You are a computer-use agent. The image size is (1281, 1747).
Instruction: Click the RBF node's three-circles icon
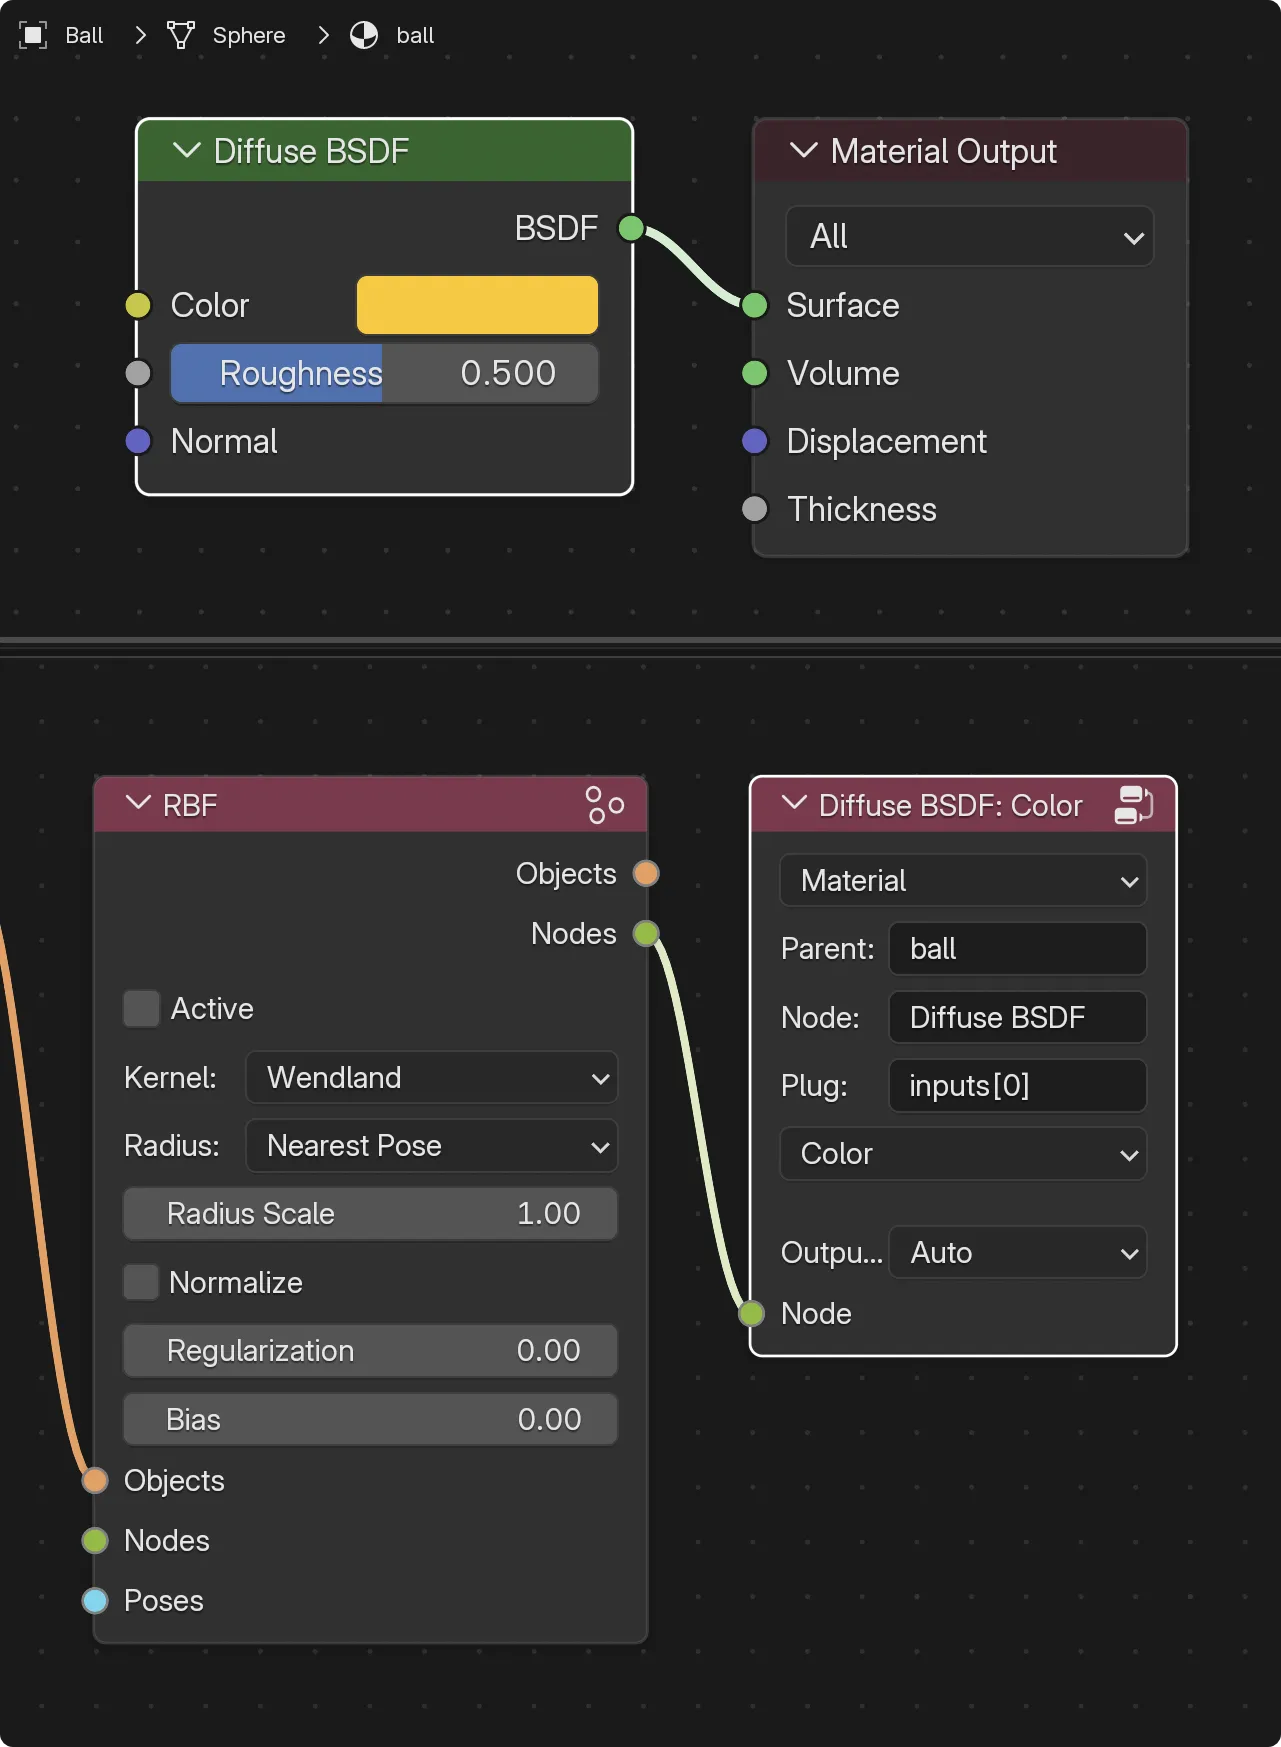pyautogui.click(x=605, y=805)
